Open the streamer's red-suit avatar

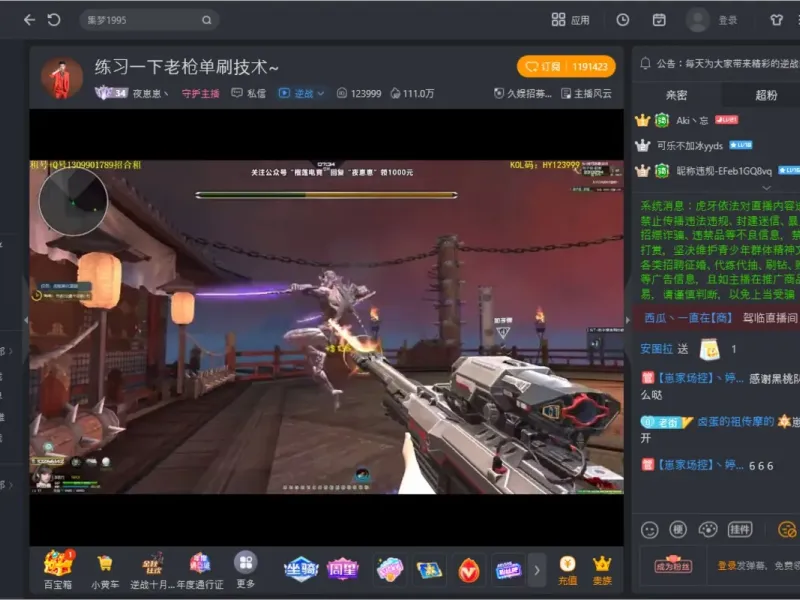pyautogui.click(x=62, y=78)
